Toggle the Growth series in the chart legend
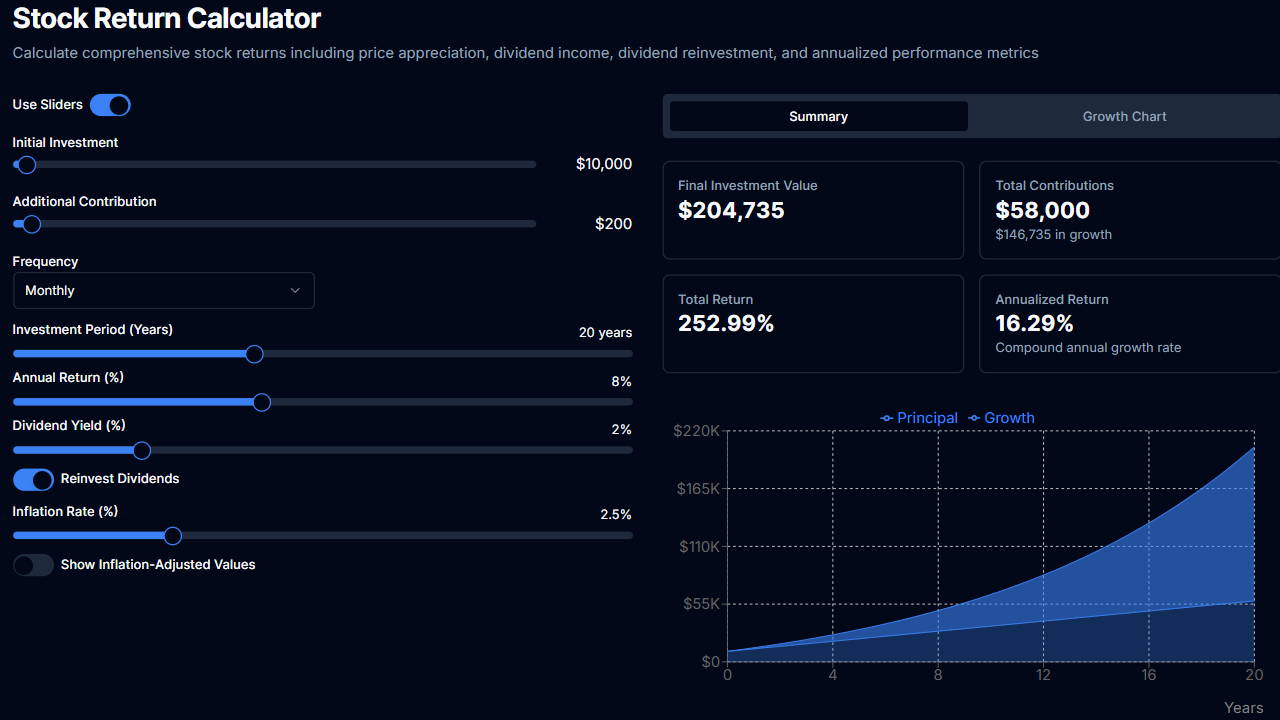 [x=1000, y=418]
